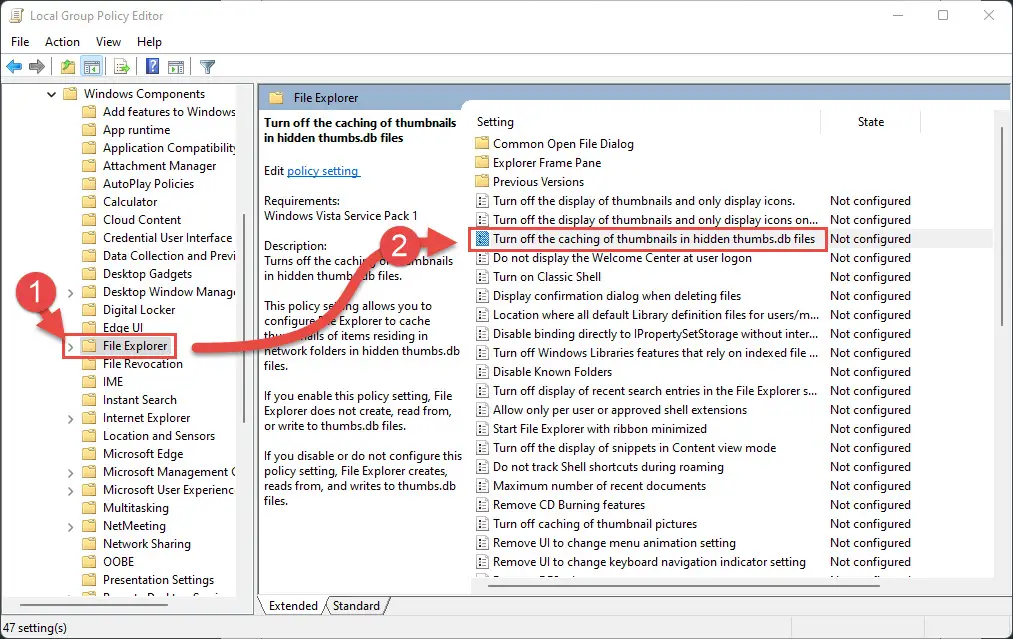This screenshot has height=639, width=1013.
Task: Click the App runtime folder icon
Action: click(89, 130)
